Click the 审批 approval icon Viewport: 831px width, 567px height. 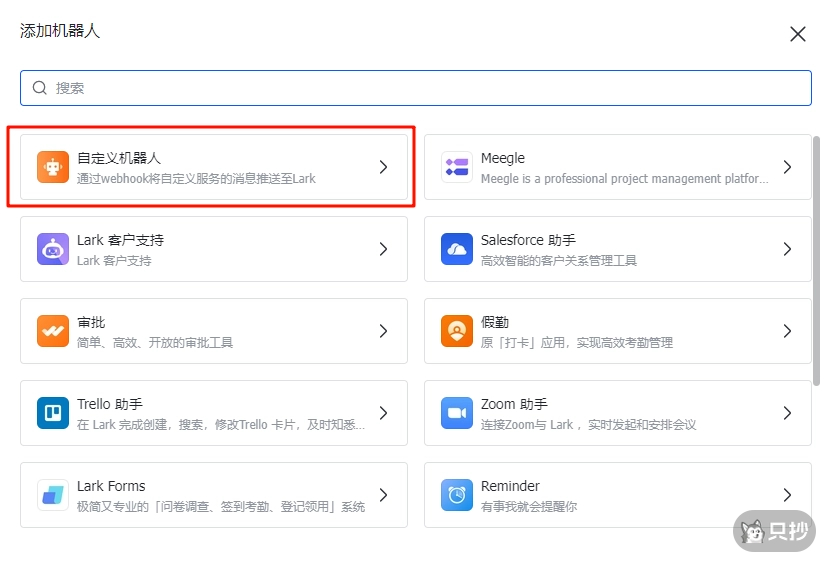click(x=53, y=331)
